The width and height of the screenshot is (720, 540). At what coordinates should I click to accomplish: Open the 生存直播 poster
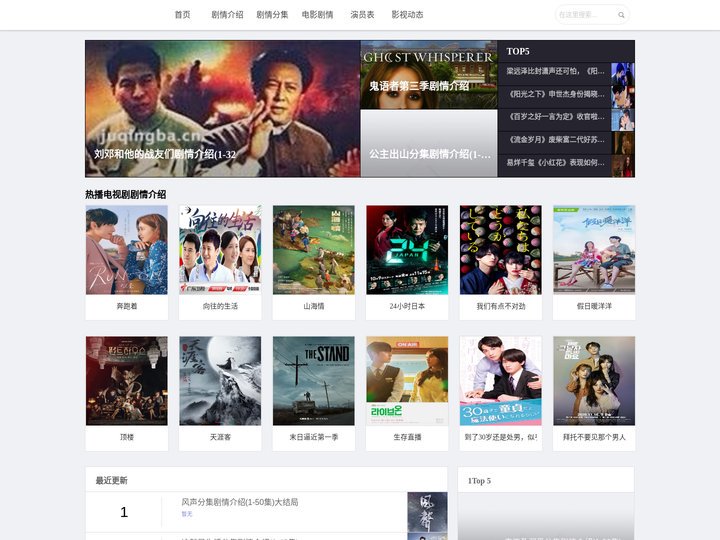[407, 381]
